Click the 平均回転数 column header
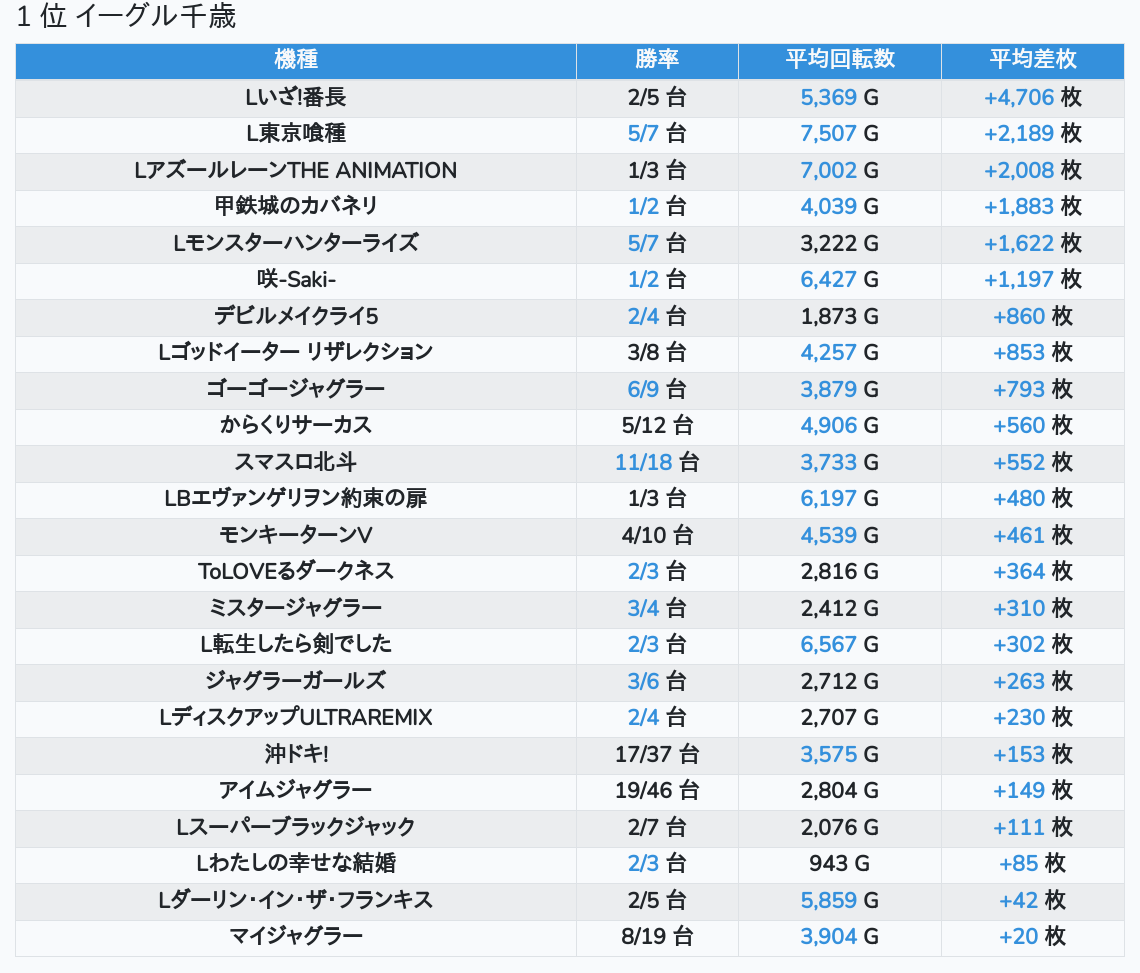 pyautogui.click(x=840, y=60)
